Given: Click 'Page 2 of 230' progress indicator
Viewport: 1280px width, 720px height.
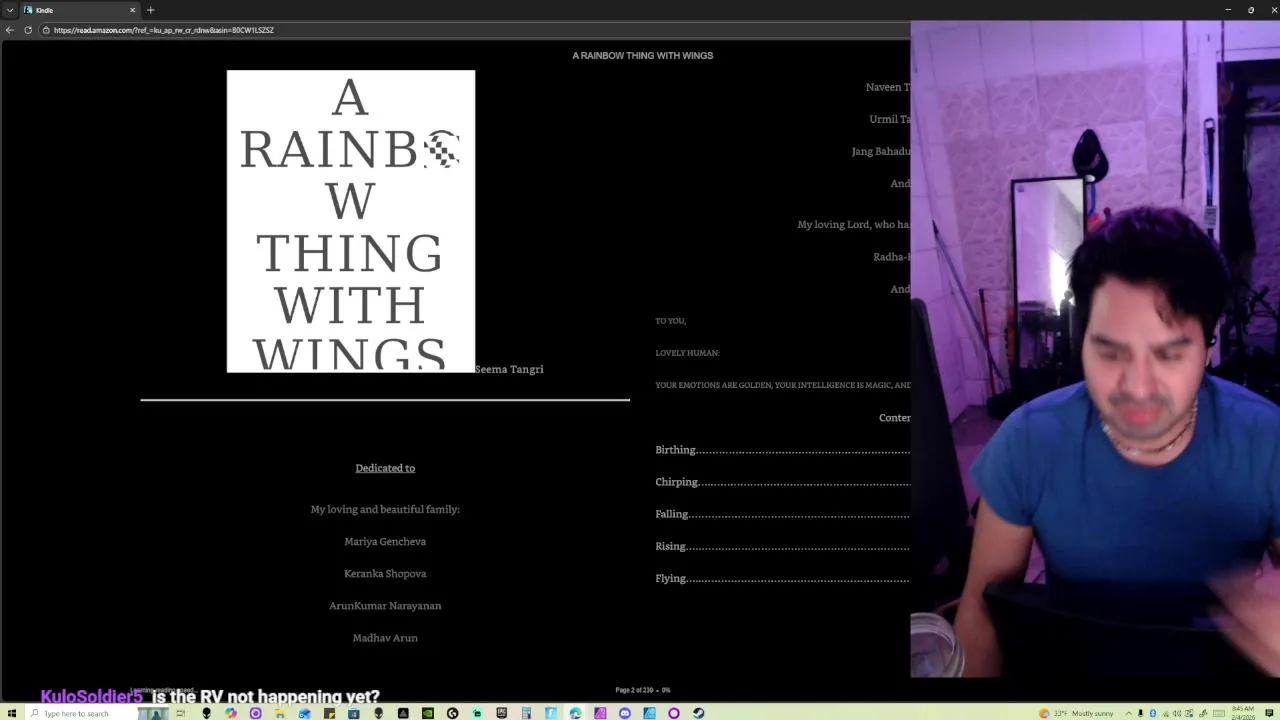Looking at the screenshot, I should (x=642, y=690).
